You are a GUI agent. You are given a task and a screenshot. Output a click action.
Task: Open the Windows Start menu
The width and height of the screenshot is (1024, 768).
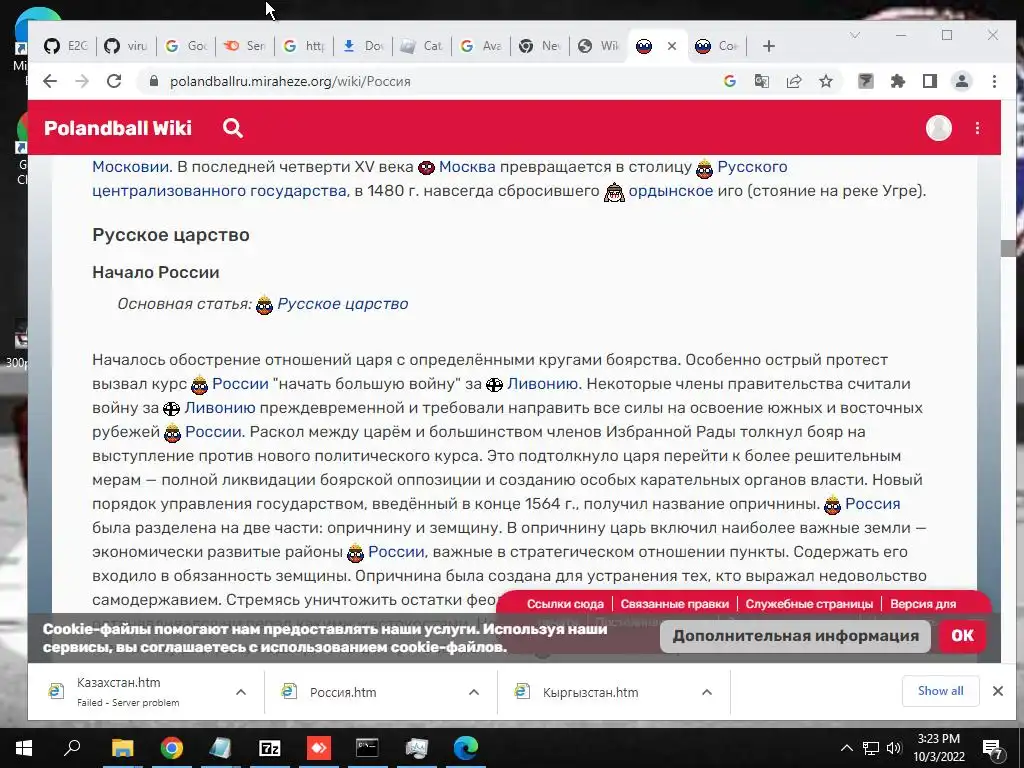click(x=24, y=748)
